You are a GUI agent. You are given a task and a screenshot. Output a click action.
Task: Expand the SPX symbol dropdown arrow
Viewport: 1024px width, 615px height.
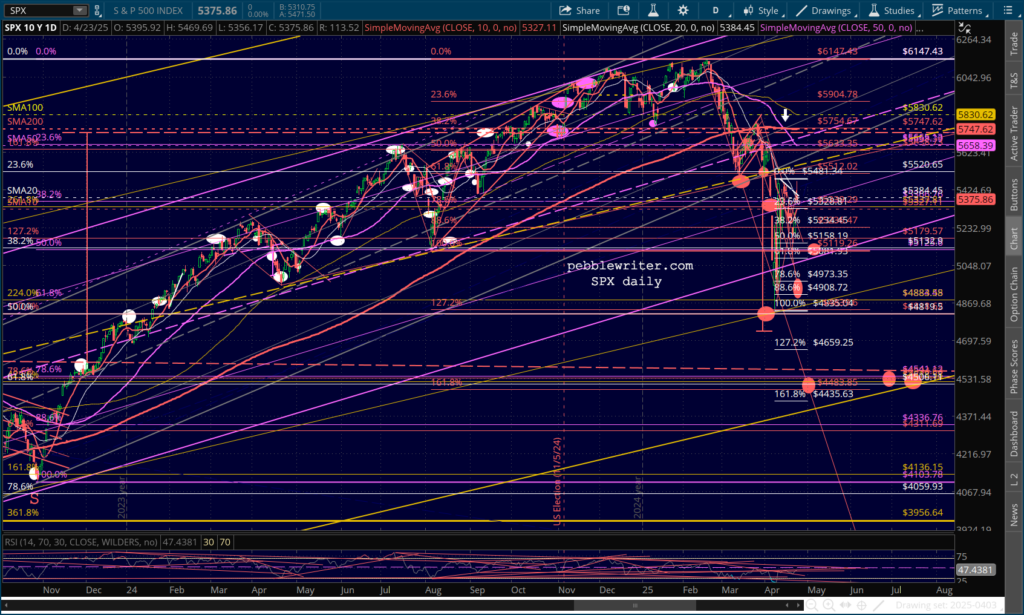(79, 10)
